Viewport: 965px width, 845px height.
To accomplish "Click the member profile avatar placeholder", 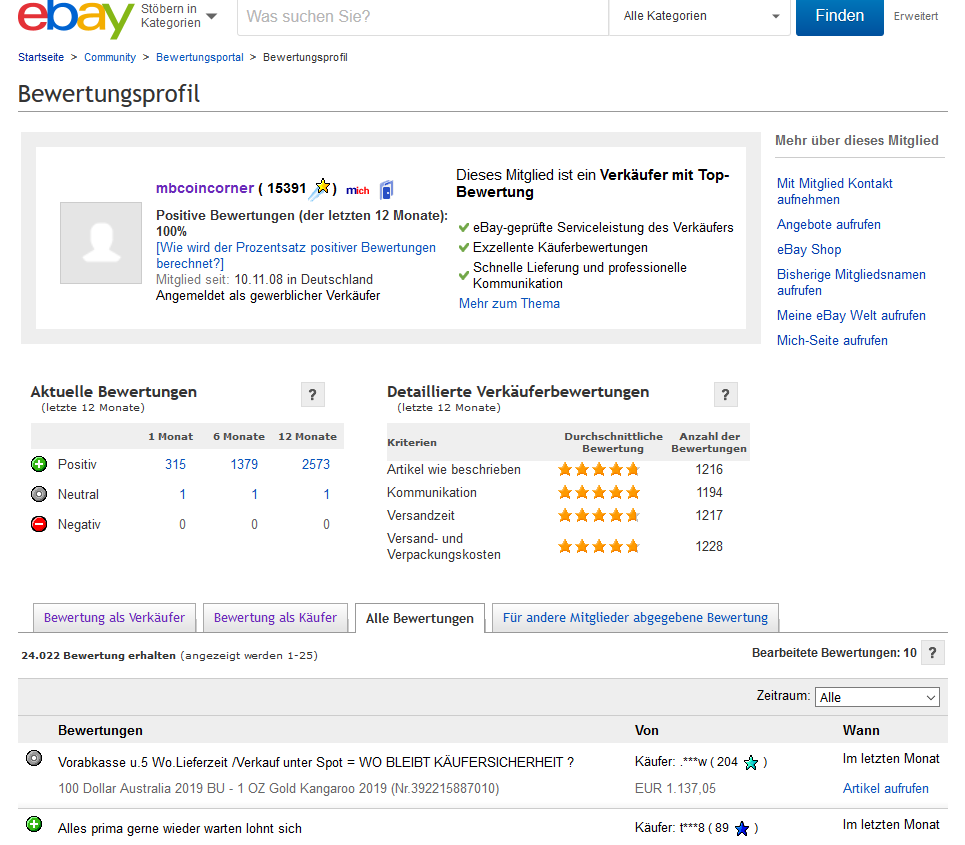I will click(100, 243).
